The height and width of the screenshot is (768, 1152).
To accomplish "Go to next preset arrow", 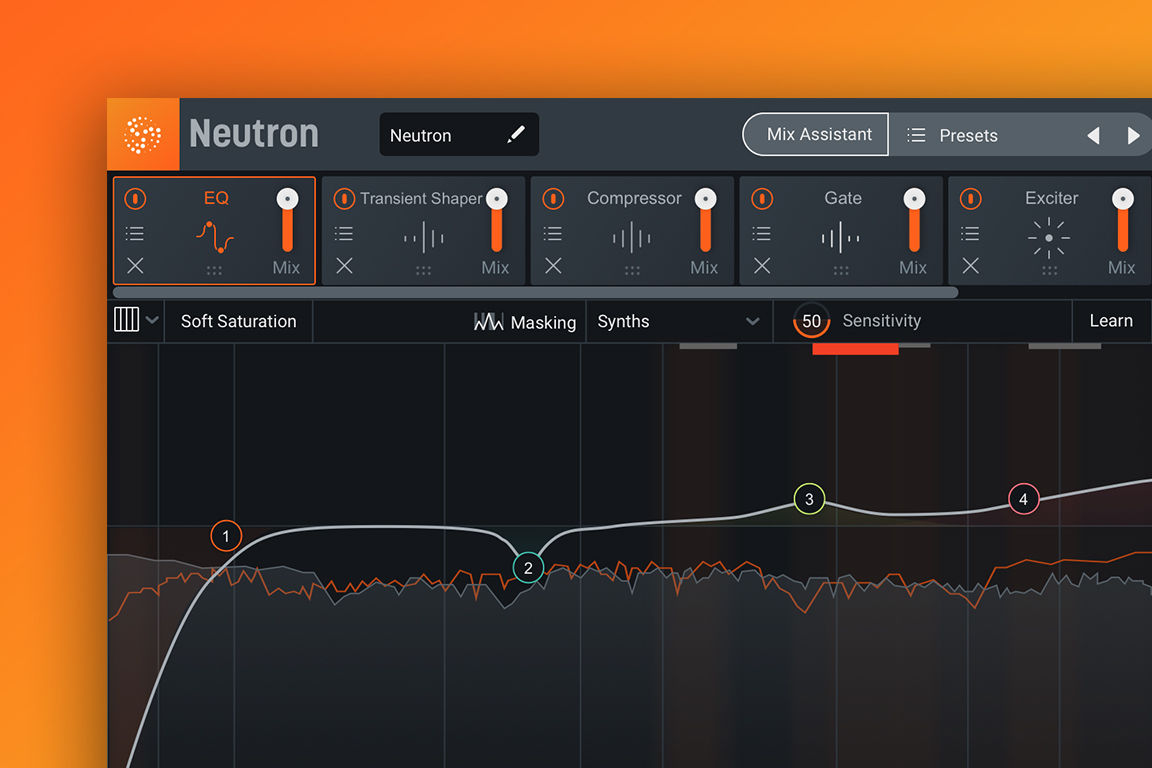I will tap(1133, 135).
